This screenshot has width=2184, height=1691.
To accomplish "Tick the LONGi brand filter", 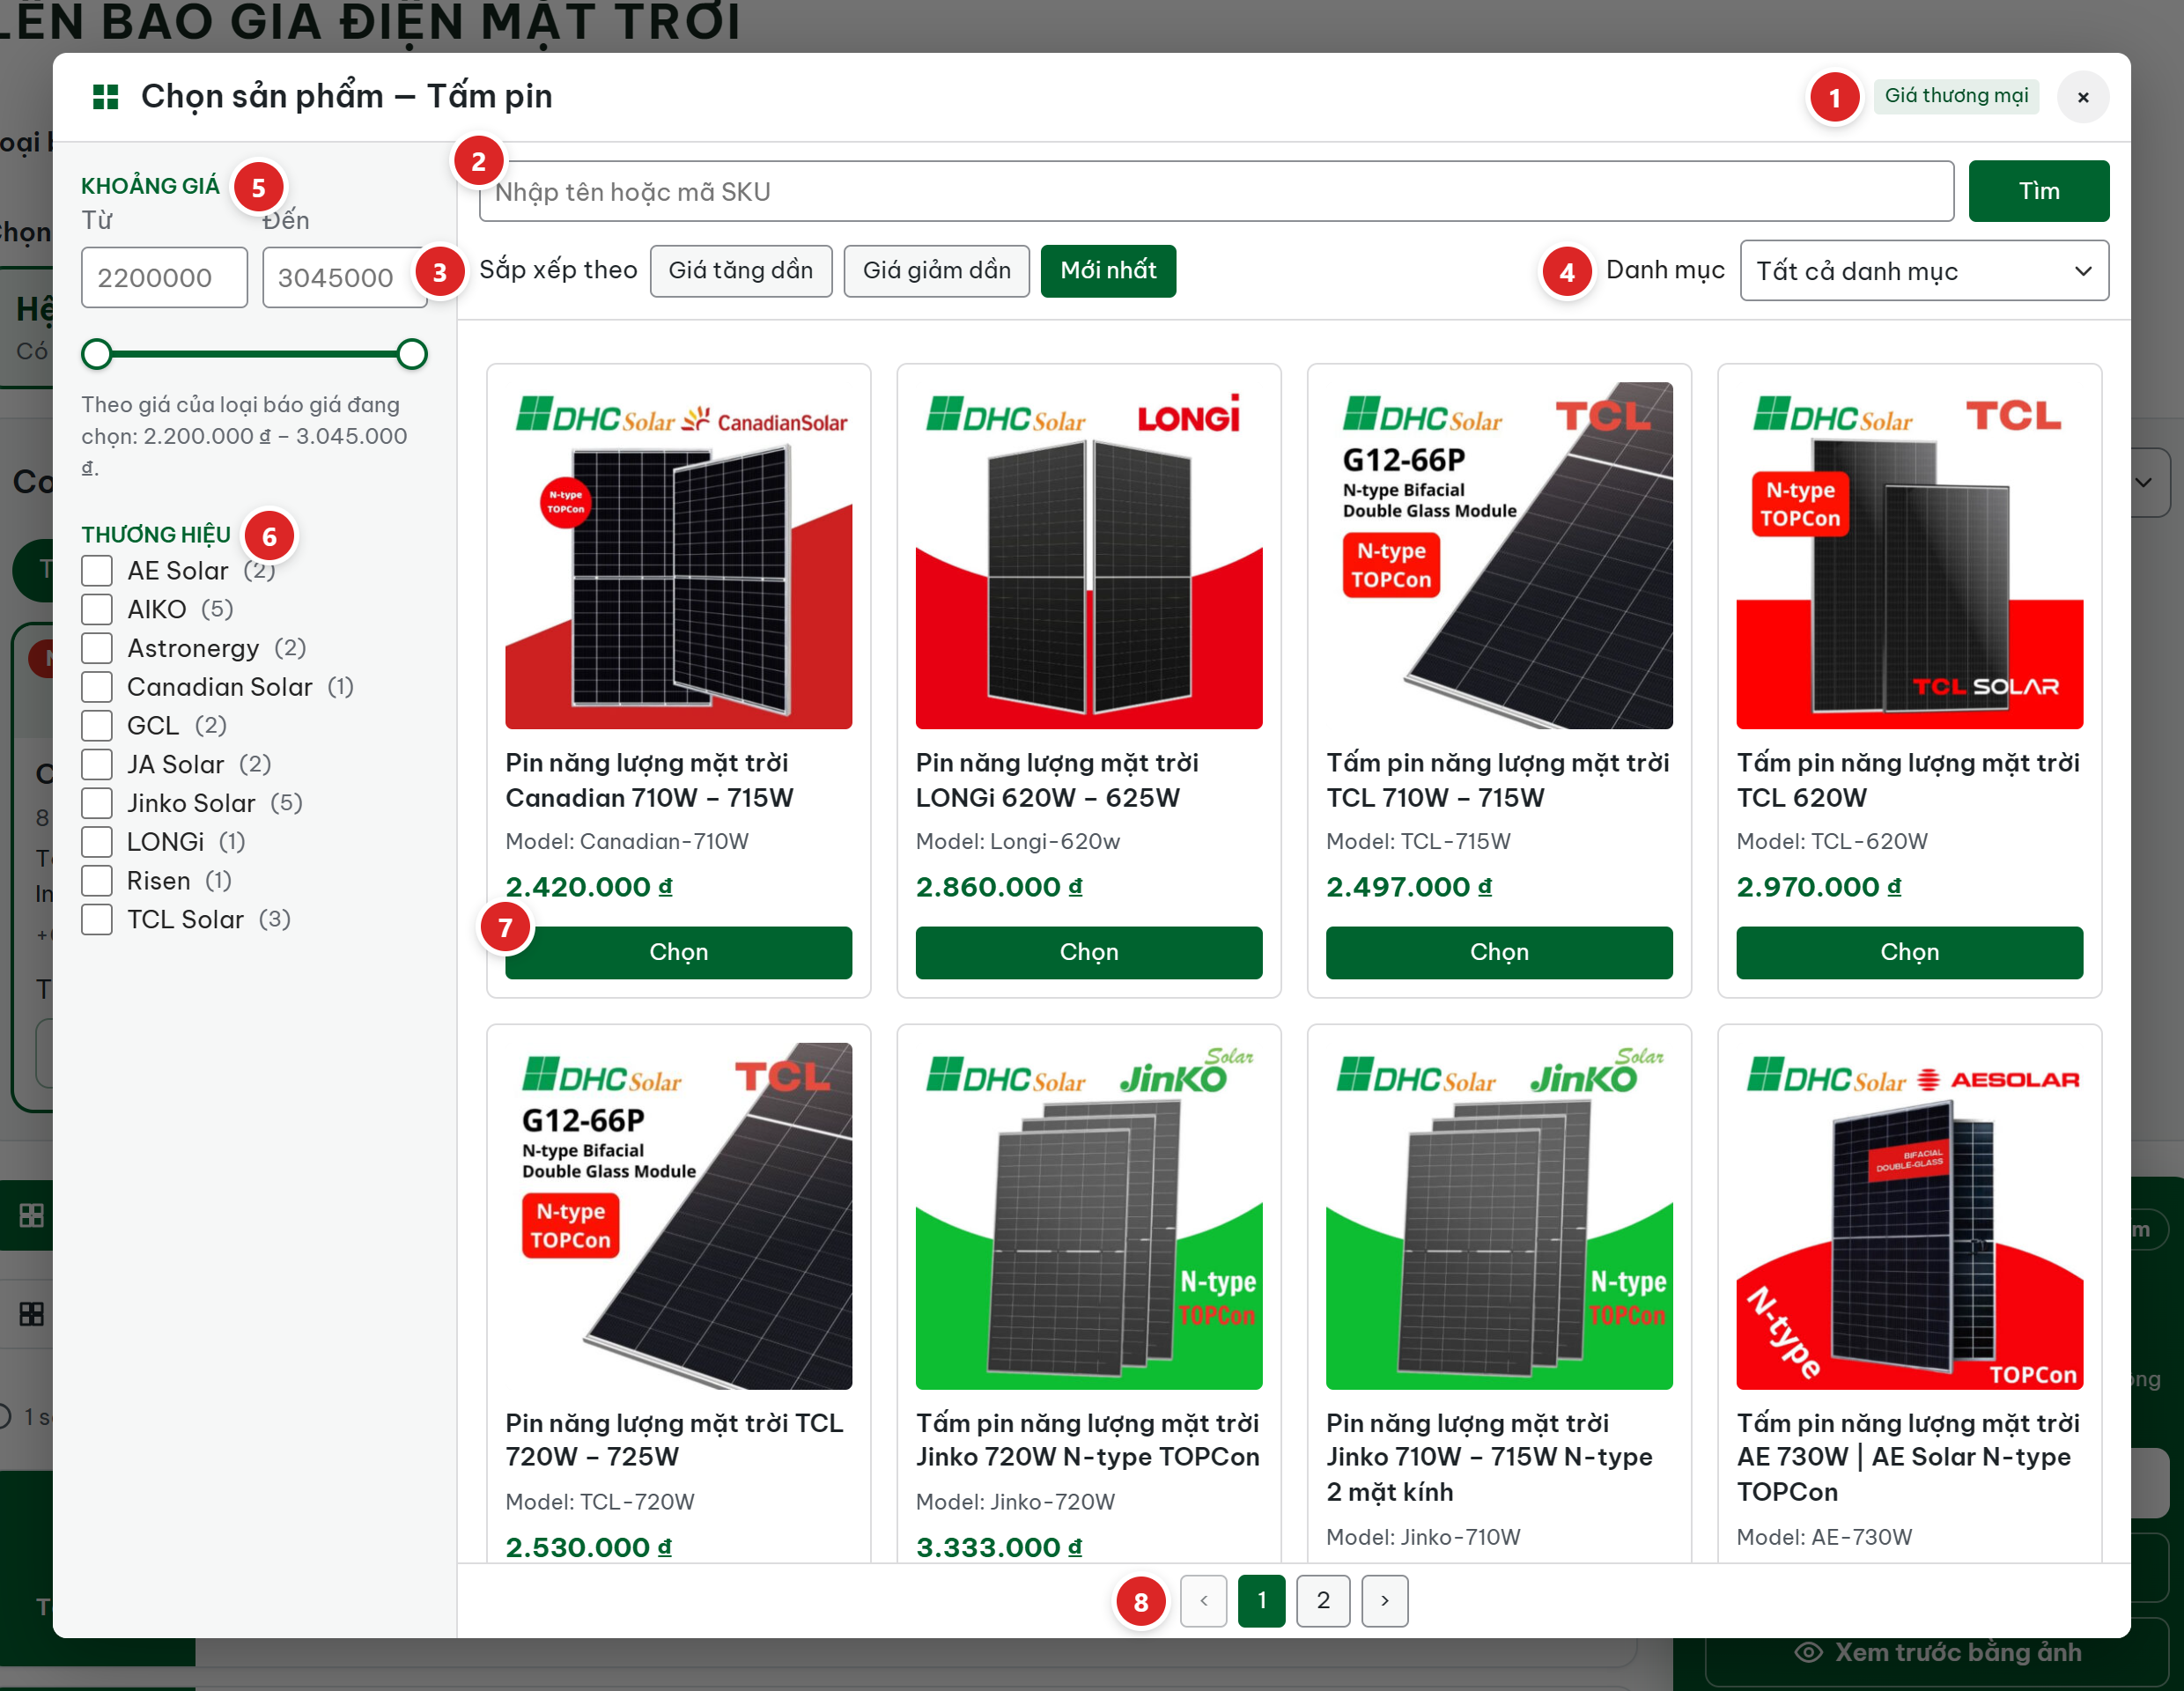I will pos(97,842).
